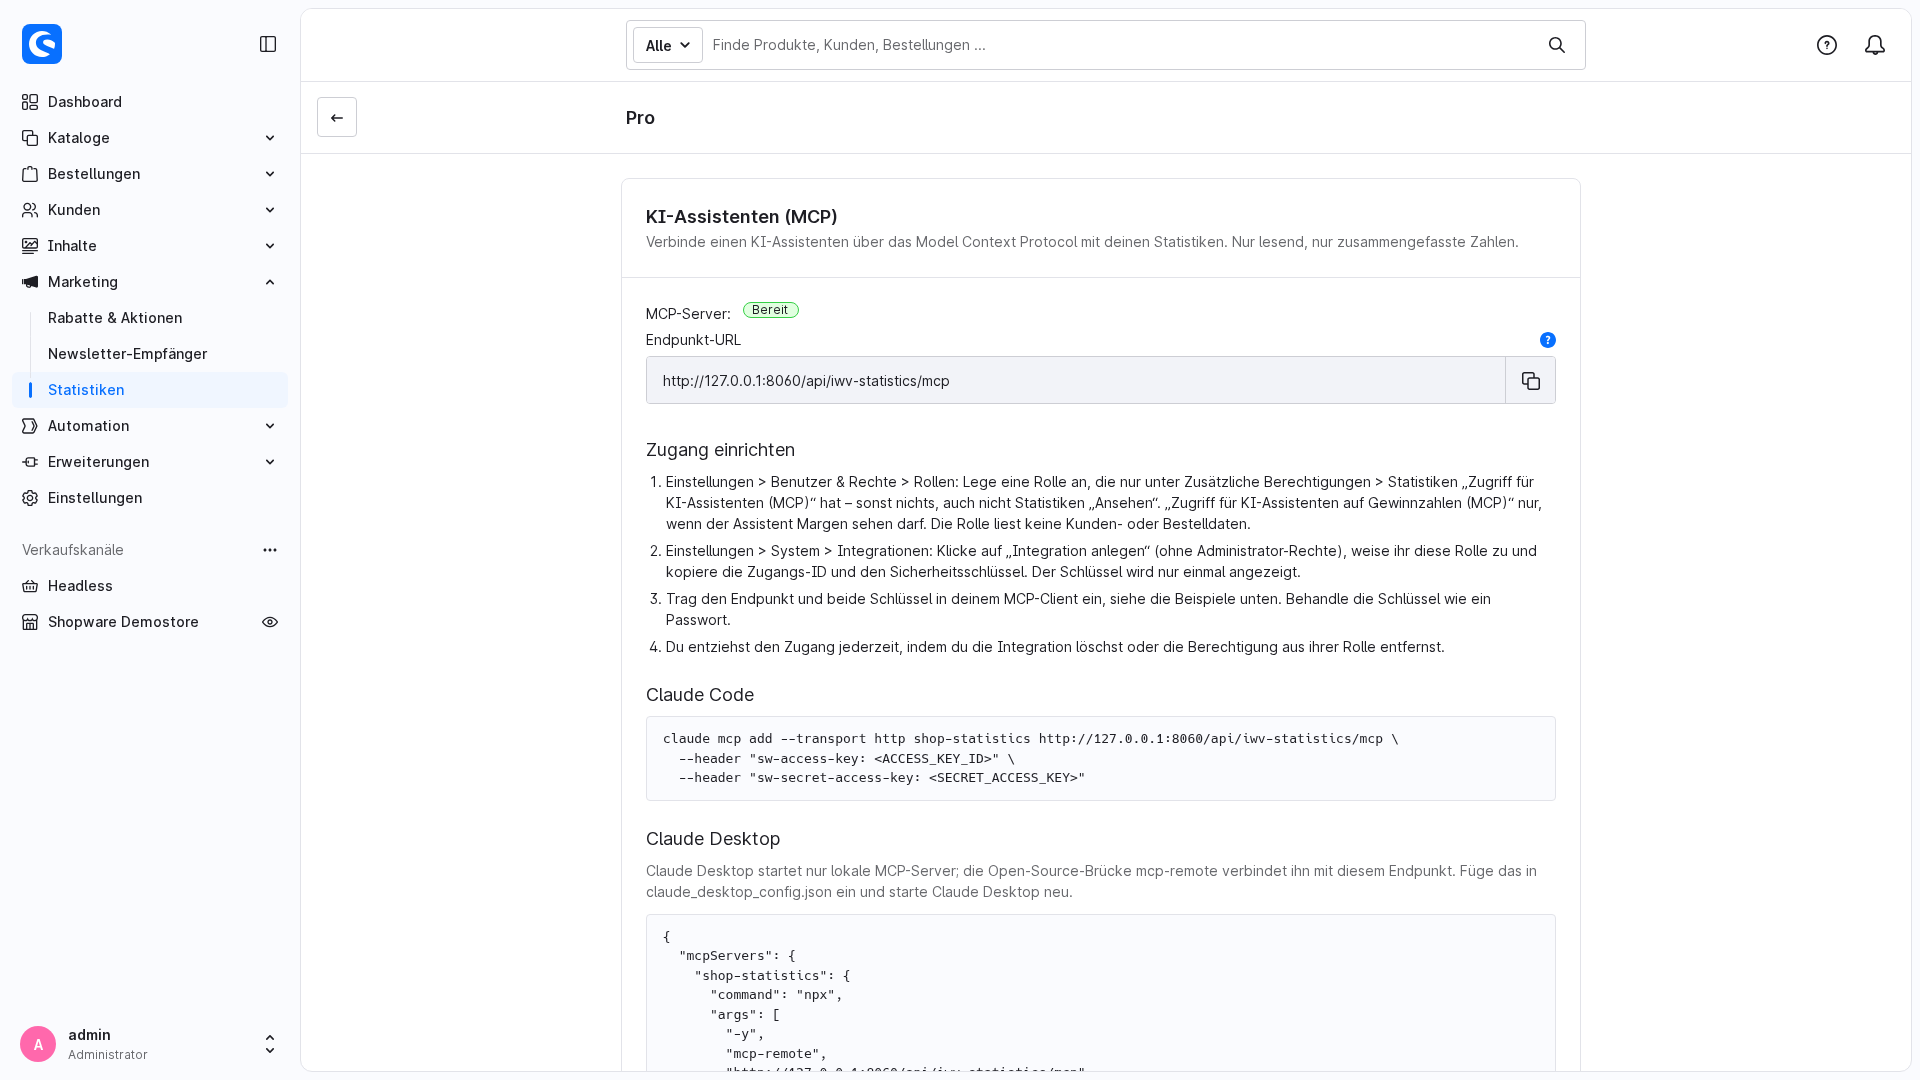Screen dimensions: 1920x1080
Task: Go back with the arrow button
Action: point(337,117)
